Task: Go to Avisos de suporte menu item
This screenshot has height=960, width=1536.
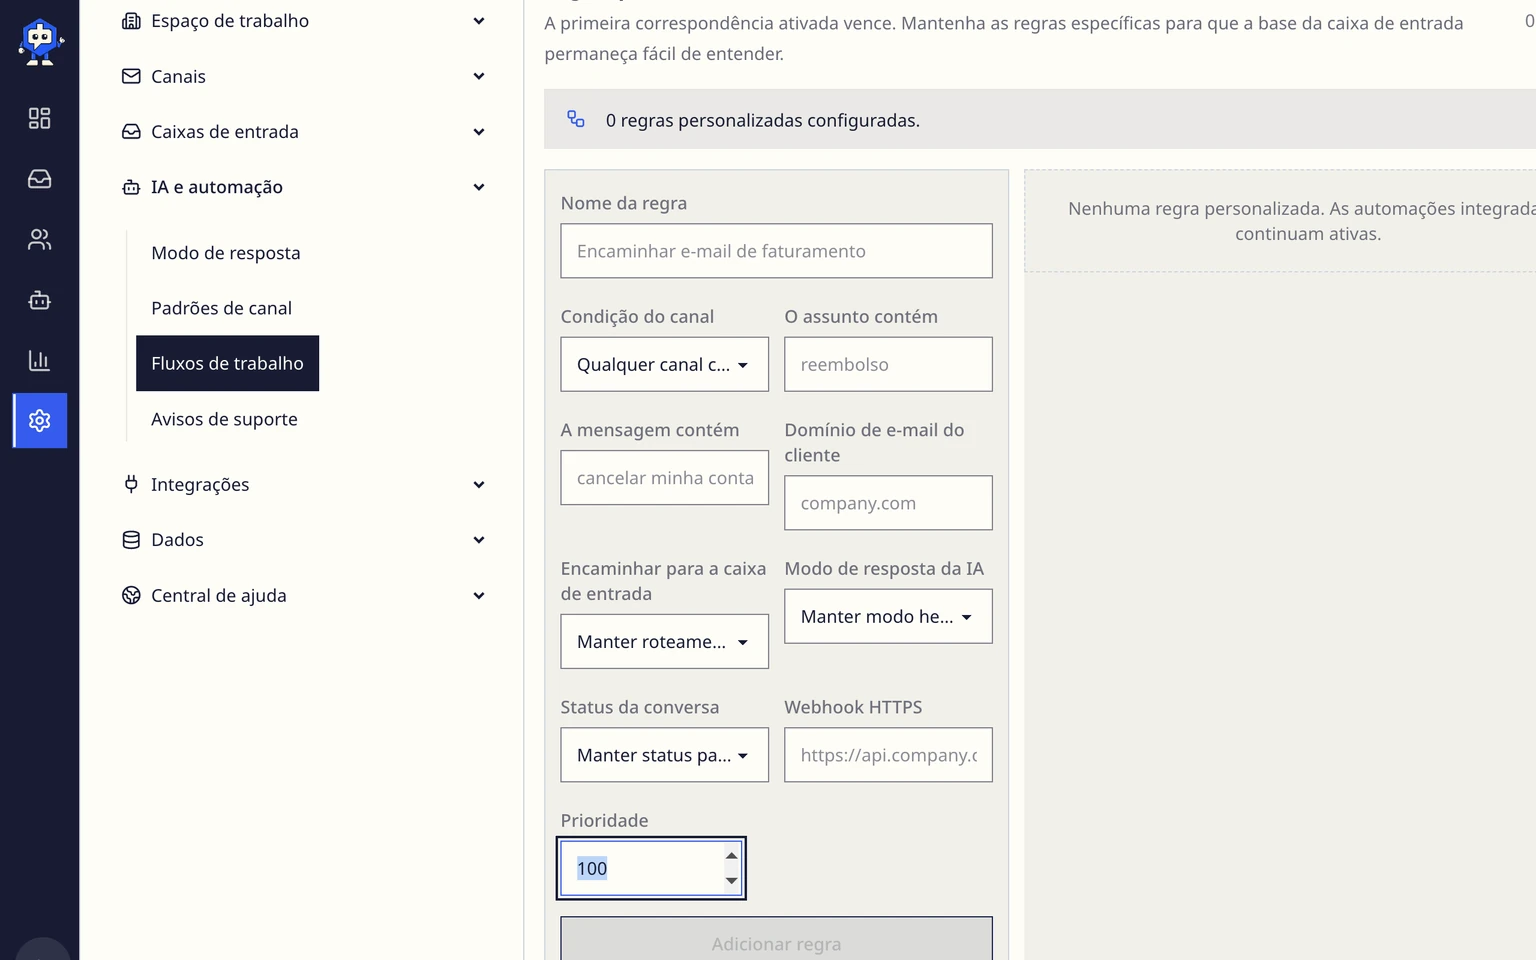Action: pyautogui.click(x=225, y=419)
